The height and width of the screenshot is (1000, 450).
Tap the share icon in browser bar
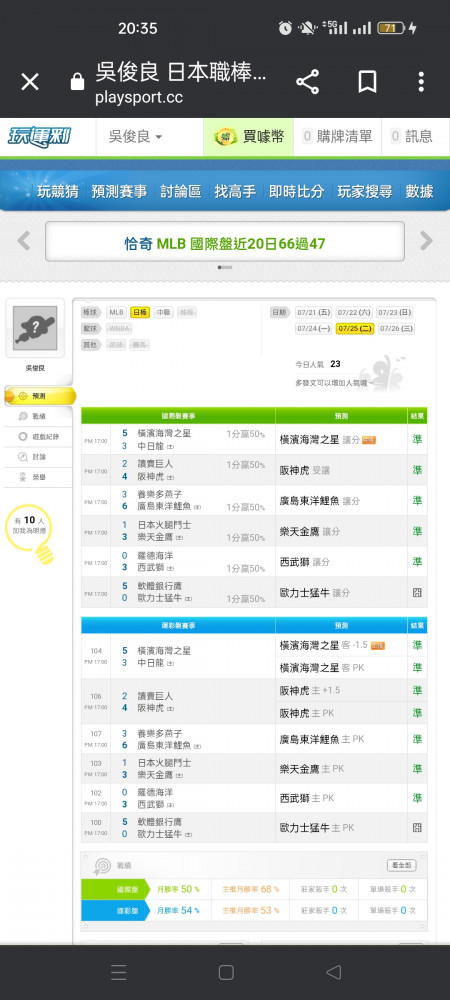point(307,82)
